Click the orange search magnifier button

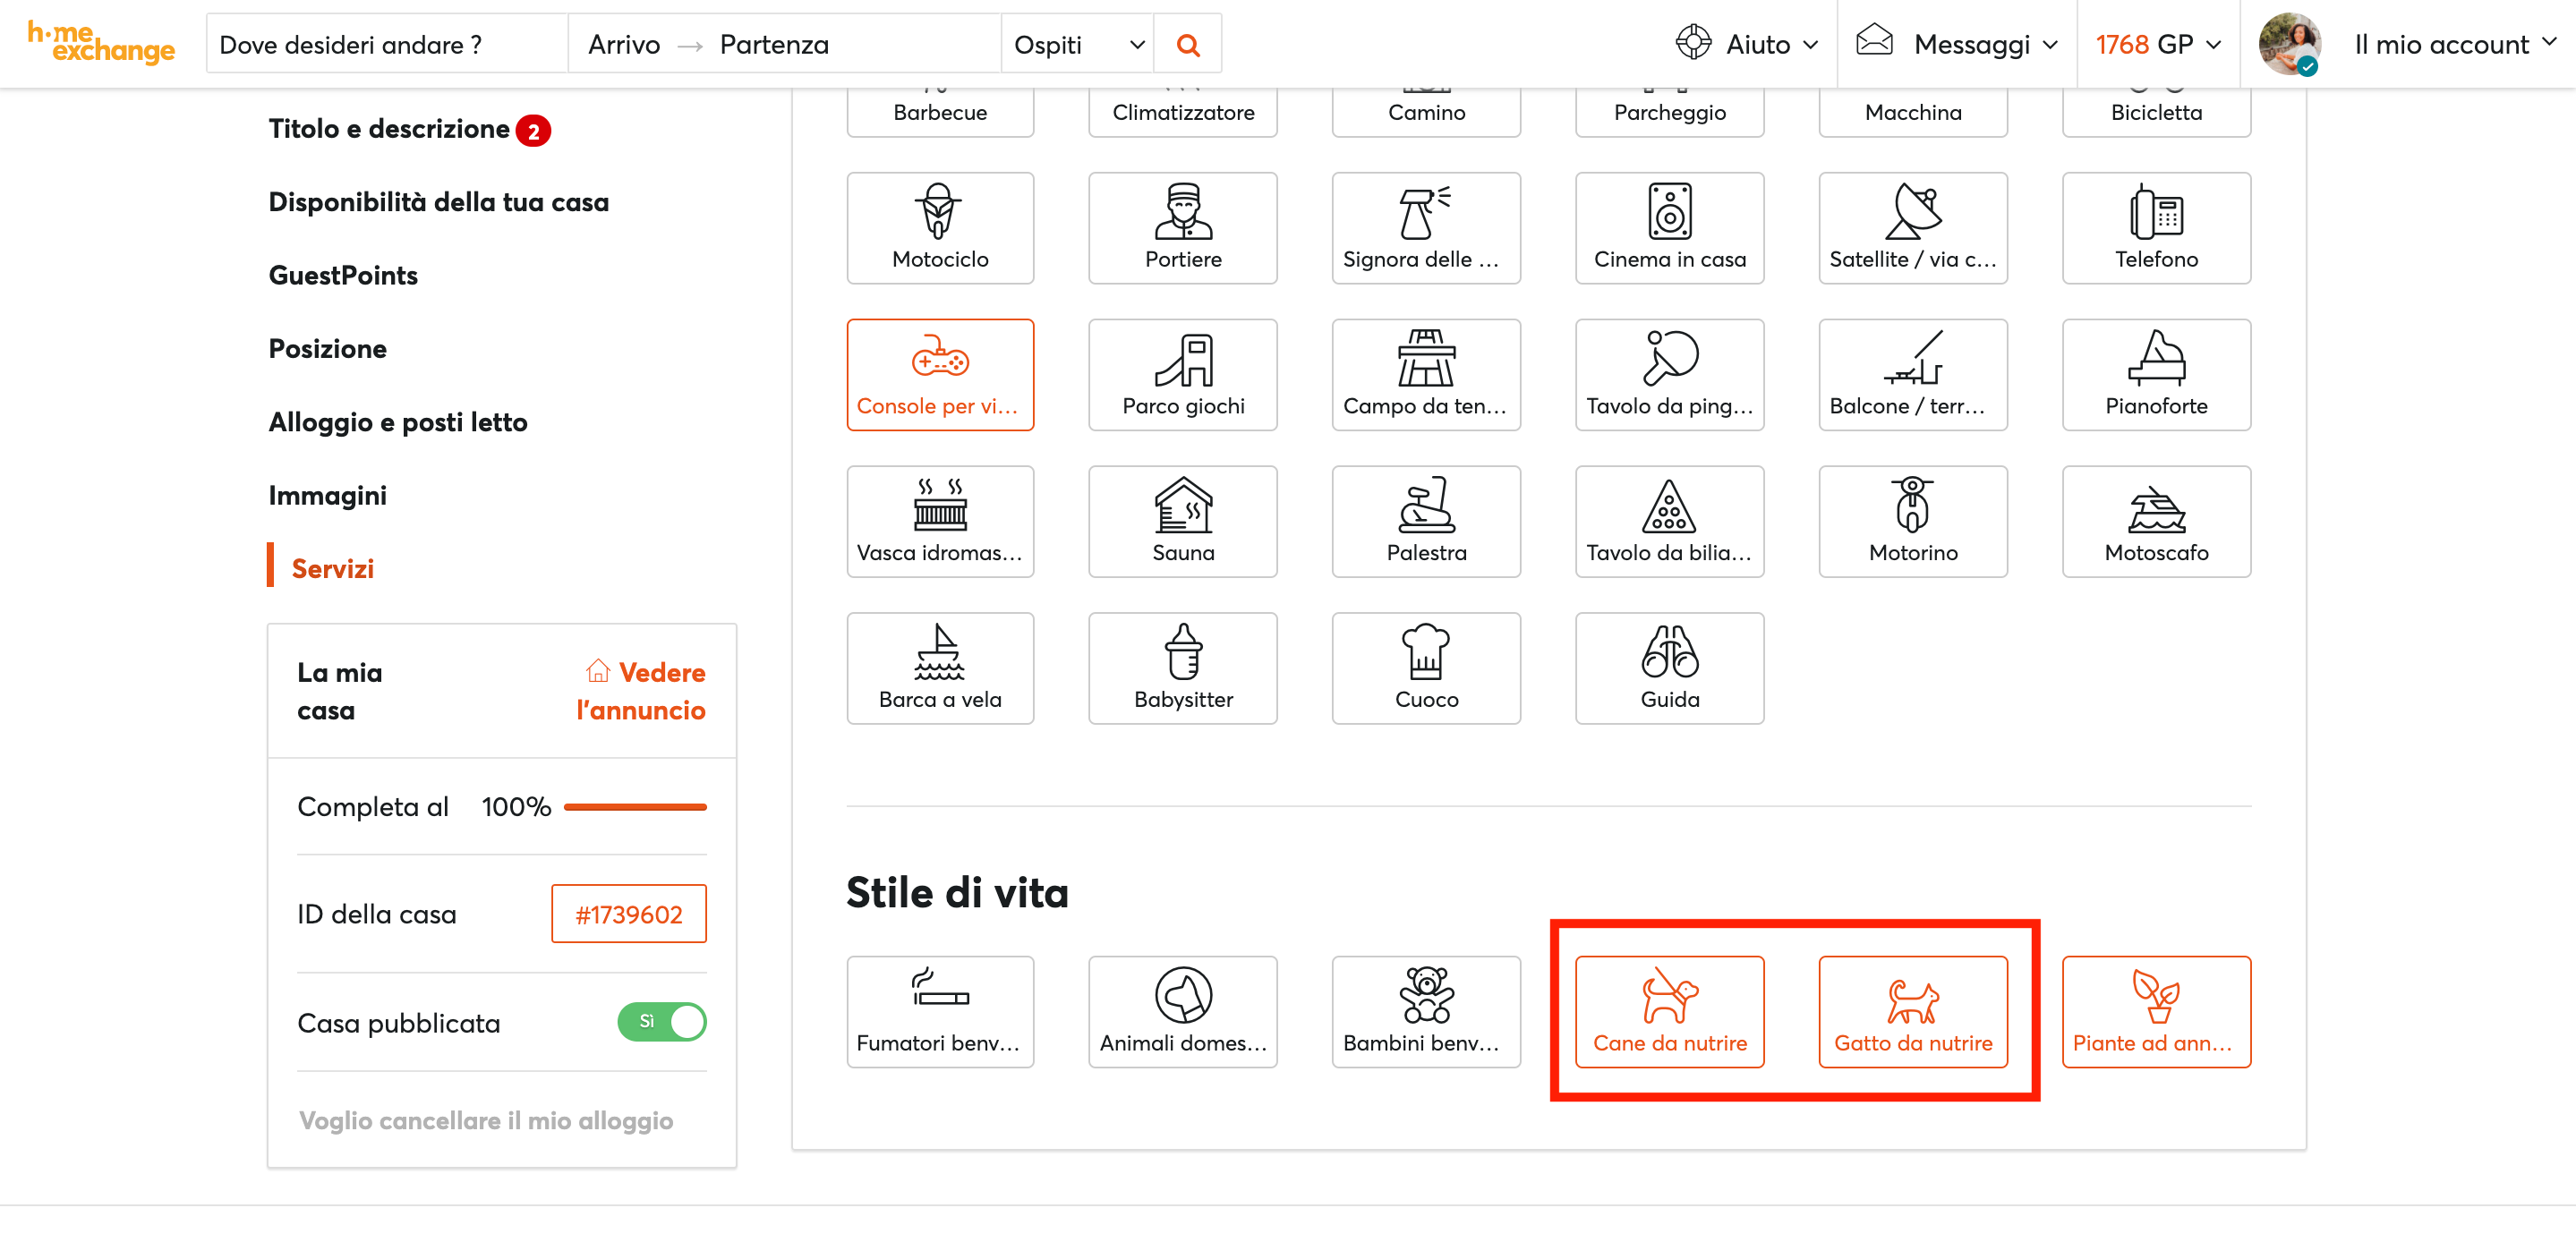click(x=1187, y=45)
